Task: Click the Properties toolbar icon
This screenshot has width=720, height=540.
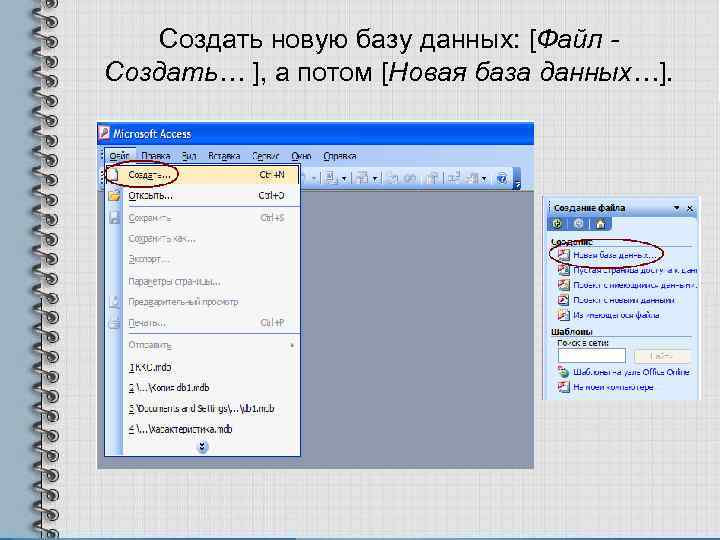Action: pos(432,178)
